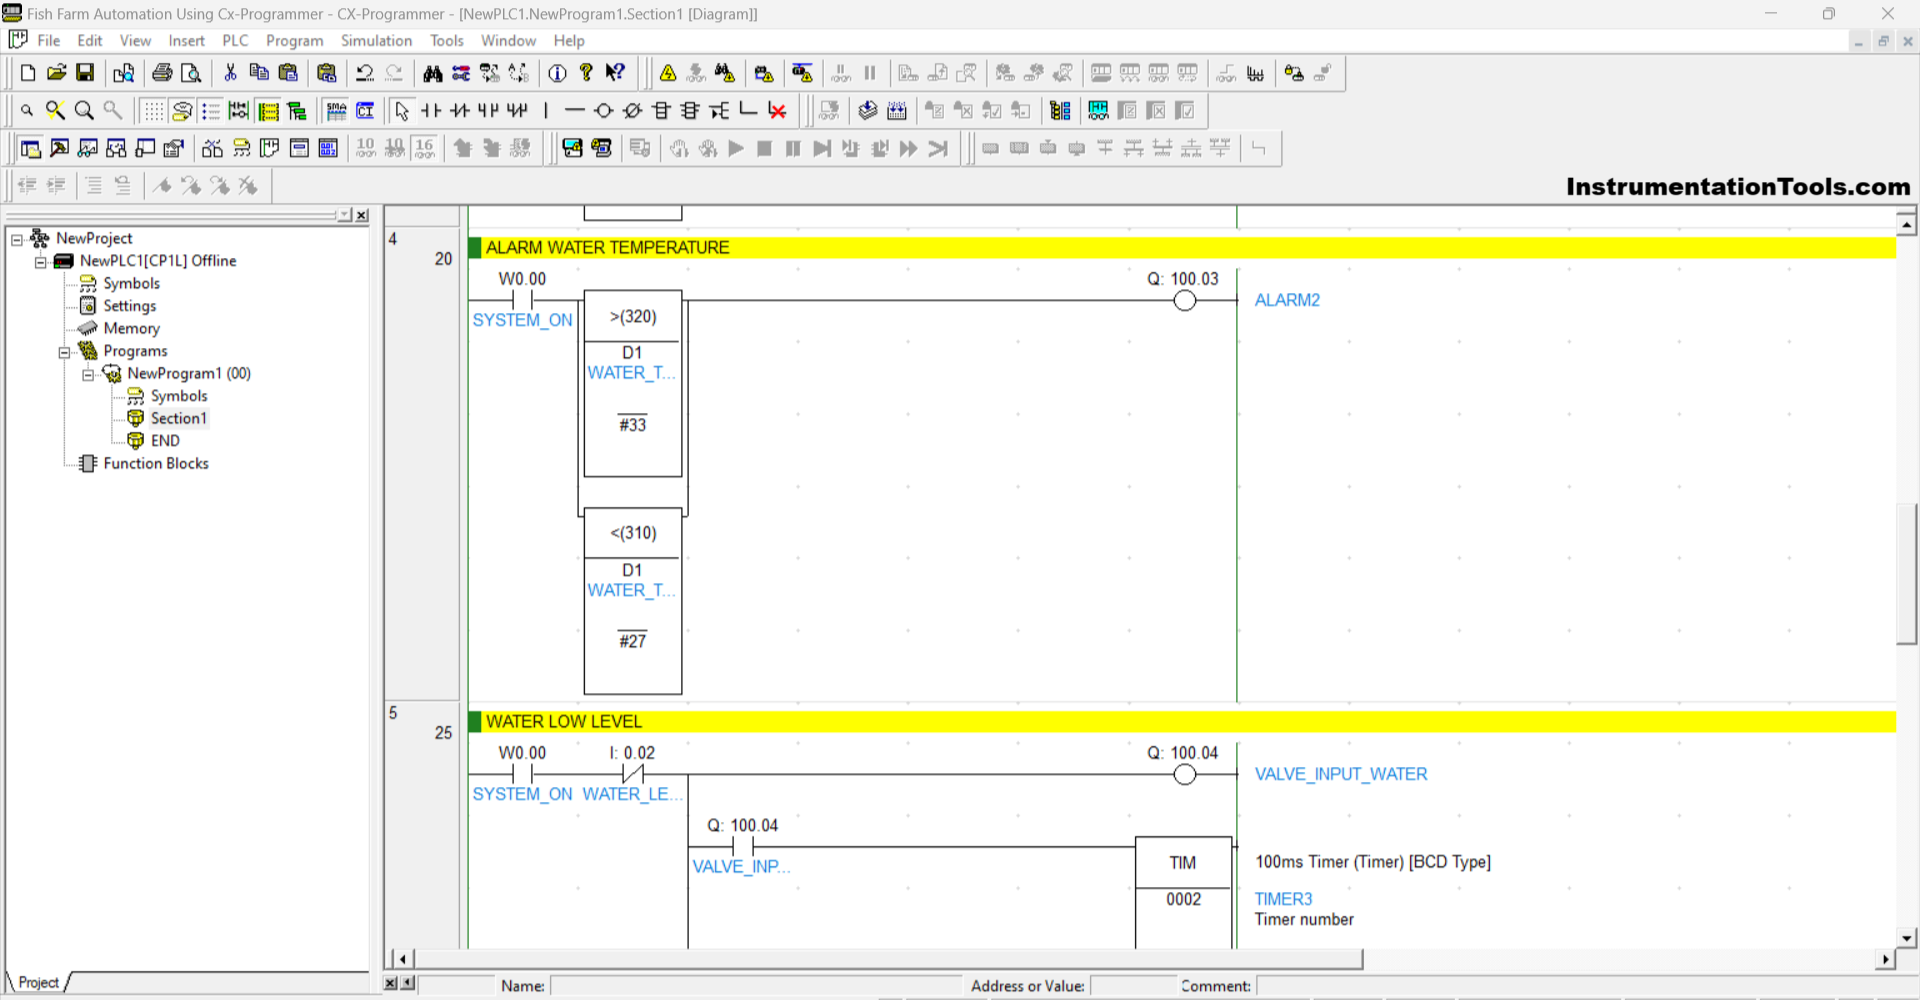
Task: Collapse the Programs tree node
Action: pyautogui.click(x=65, y=352)
